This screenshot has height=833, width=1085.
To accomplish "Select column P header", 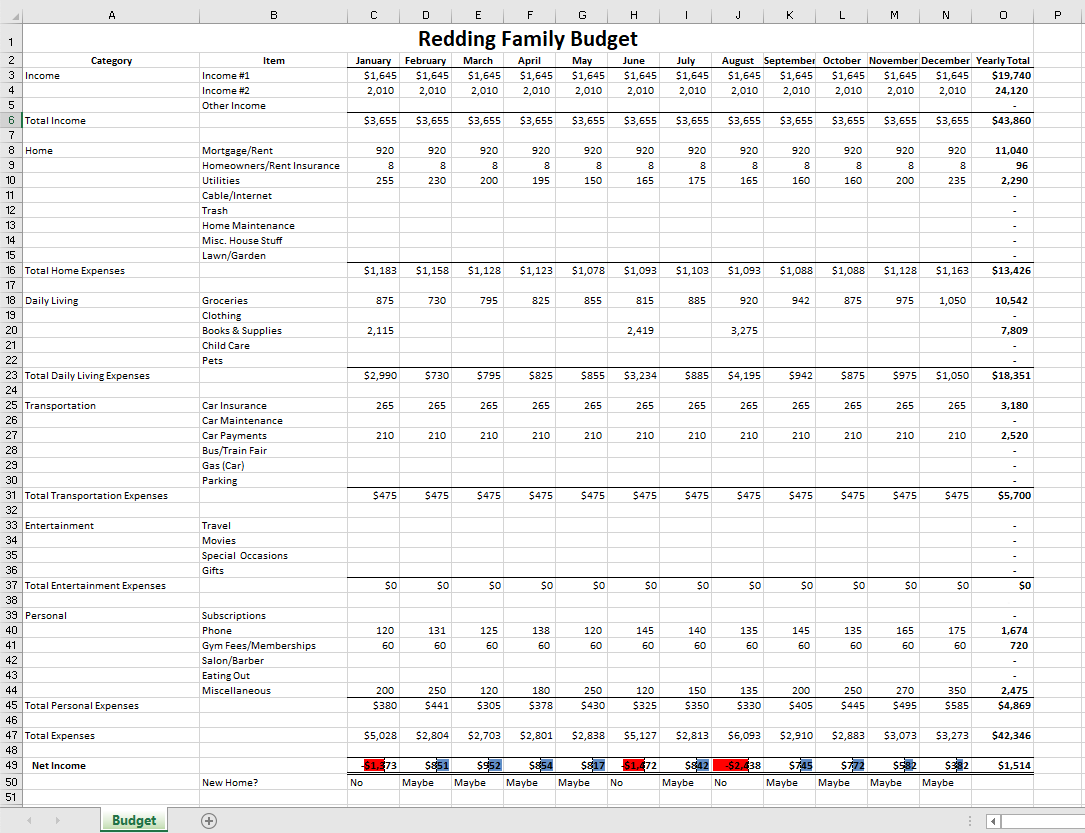I will [1057, 15].
